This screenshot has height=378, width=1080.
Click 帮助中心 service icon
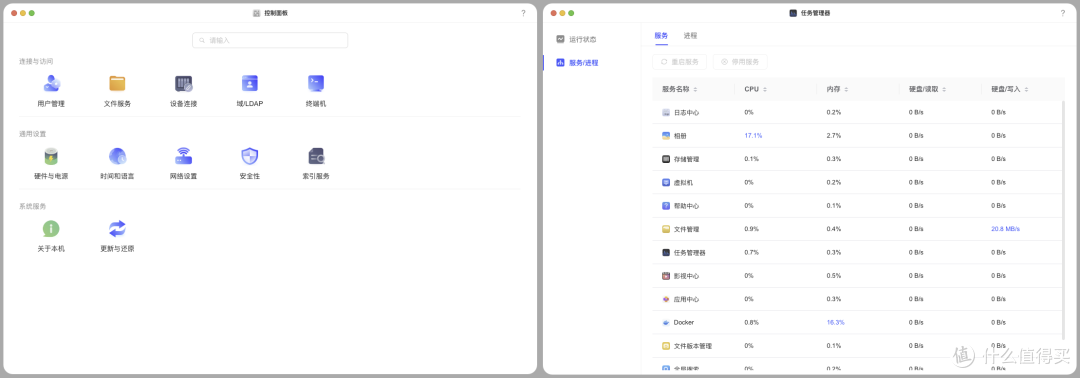click(x=666, y=206)
